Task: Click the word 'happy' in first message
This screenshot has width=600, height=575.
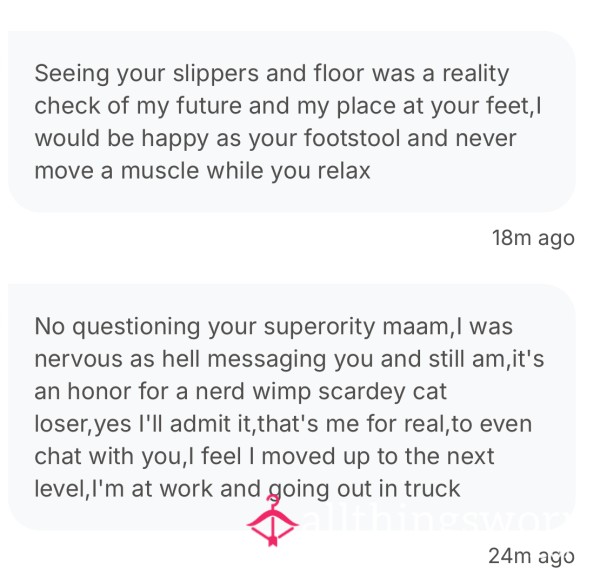Action: click(x=175, y=139)
